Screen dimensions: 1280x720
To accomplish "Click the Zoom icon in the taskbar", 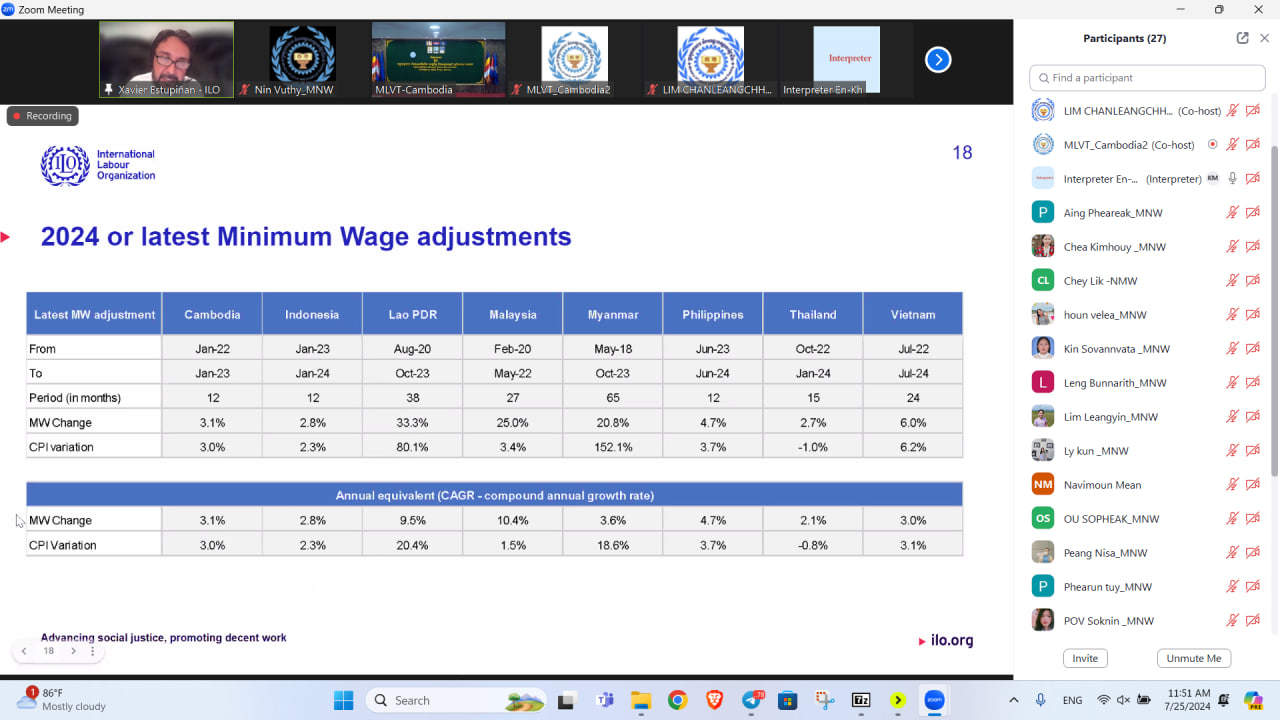I will 934,700.
